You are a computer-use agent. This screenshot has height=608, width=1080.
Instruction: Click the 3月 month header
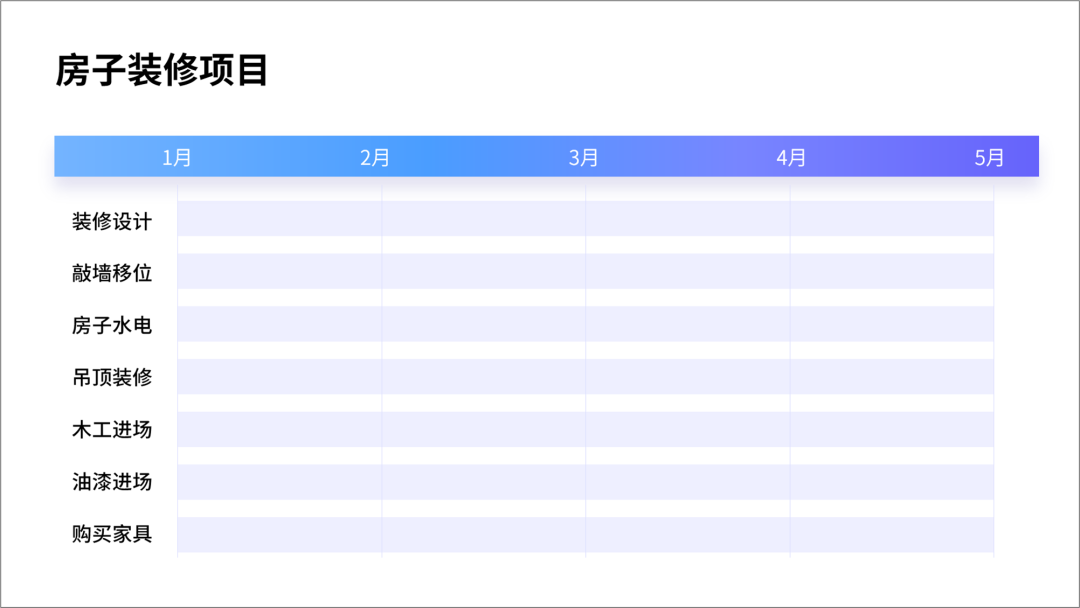point(583,158)
